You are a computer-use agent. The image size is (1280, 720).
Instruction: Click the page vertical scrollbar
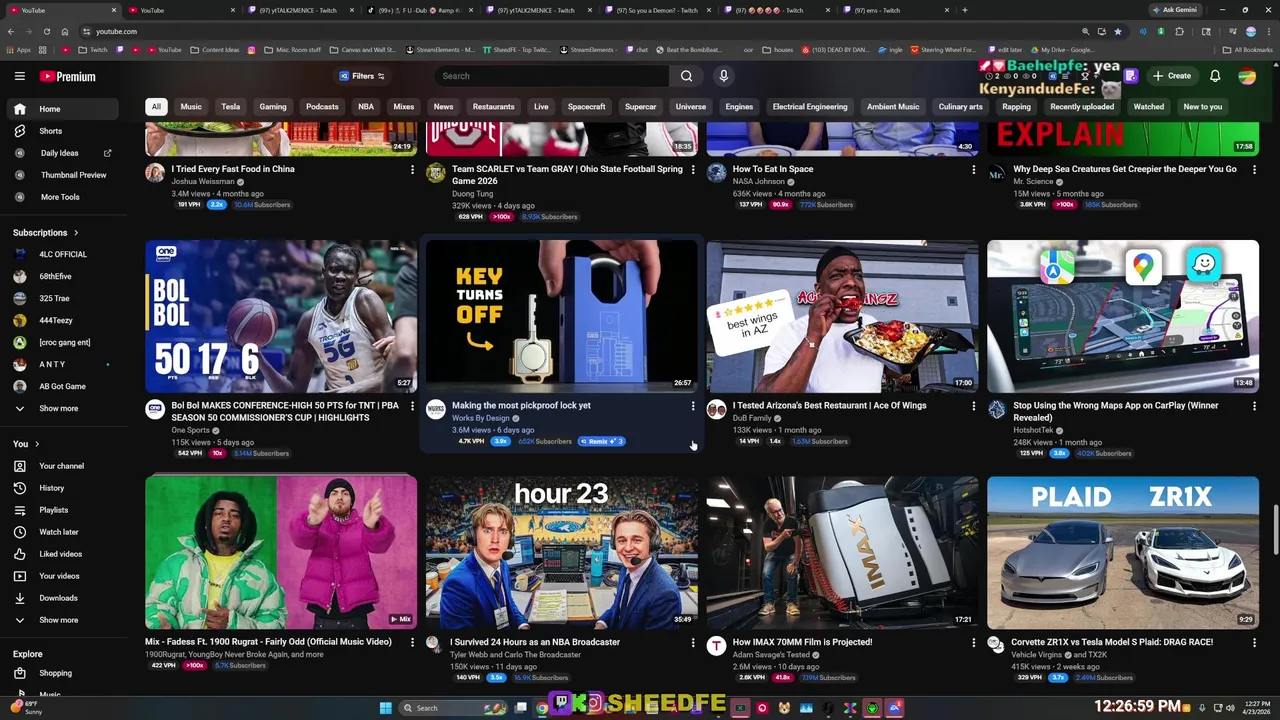[1275, 530]
